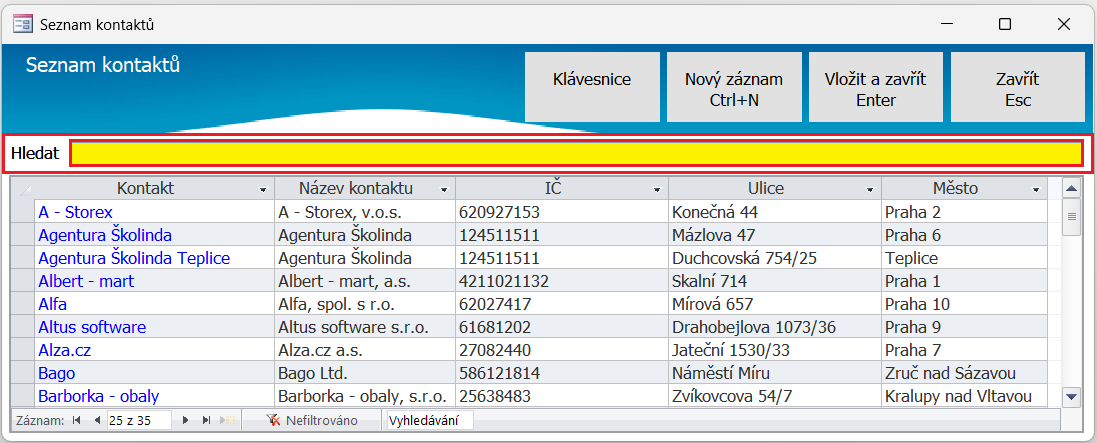The image size is (1097, 443).
Task: Open the Ulice column filter dropdown
Action: (870, 189)
